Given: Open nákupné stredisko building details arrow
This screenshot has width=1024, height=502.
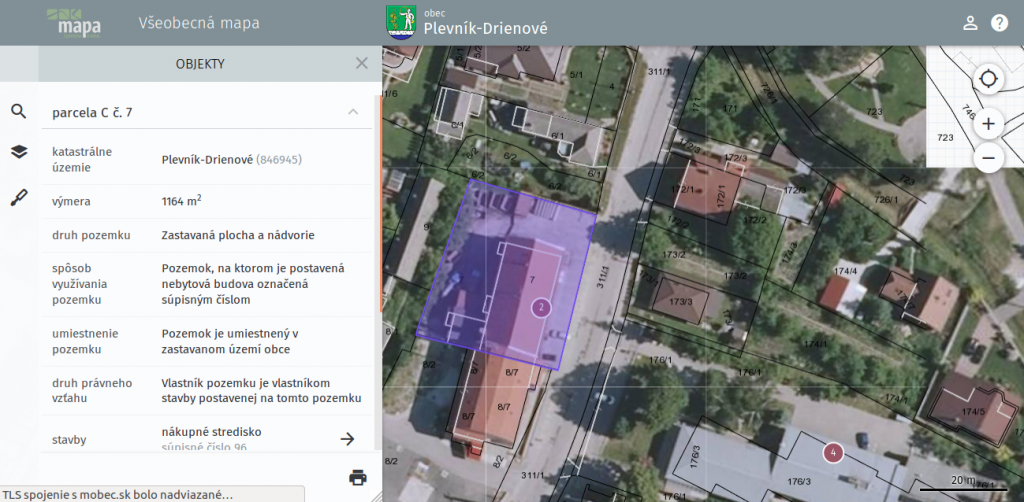Looking at the screenshot, I should [x=347, y=438].
